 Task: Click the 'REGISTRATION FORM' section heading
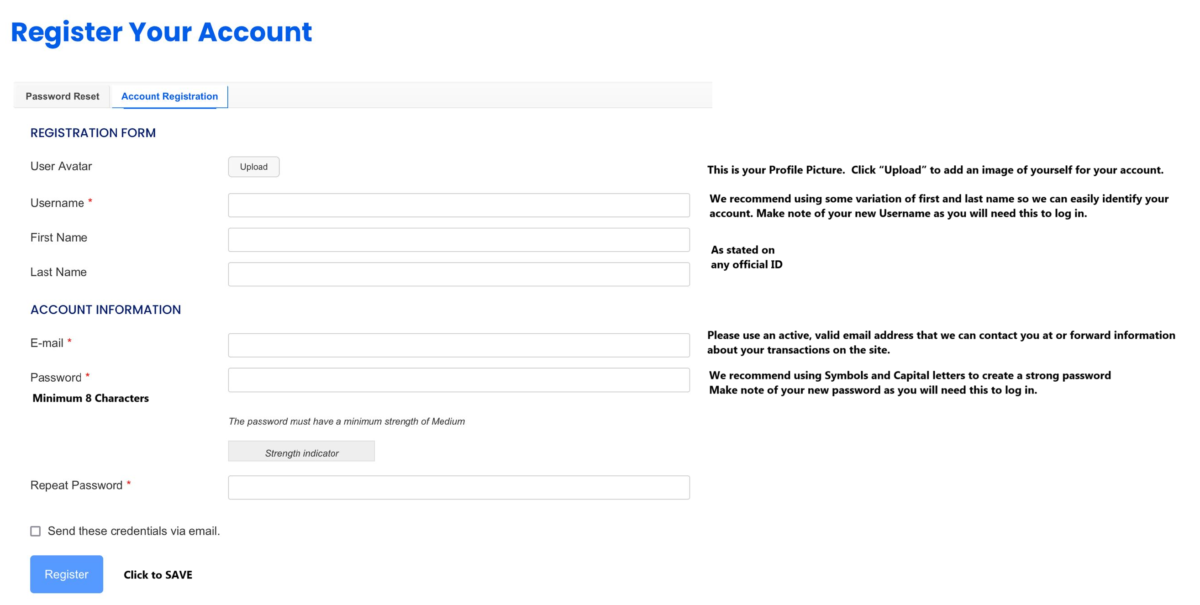point(93,133)
